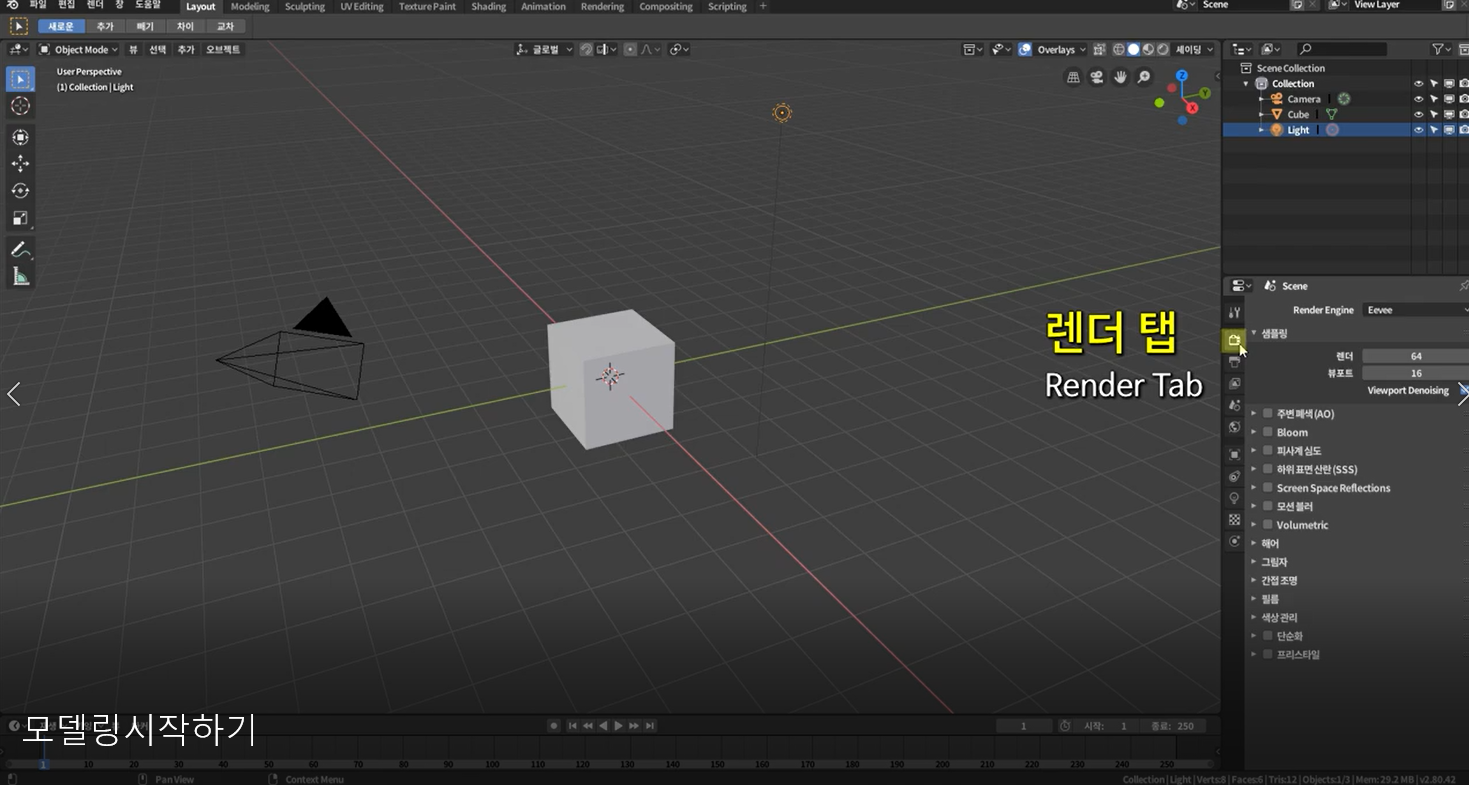Open the Object properties tab (square icon)
This screenshot has height=785, width=1469.
pyautogui.click(x=1234, y=454)
